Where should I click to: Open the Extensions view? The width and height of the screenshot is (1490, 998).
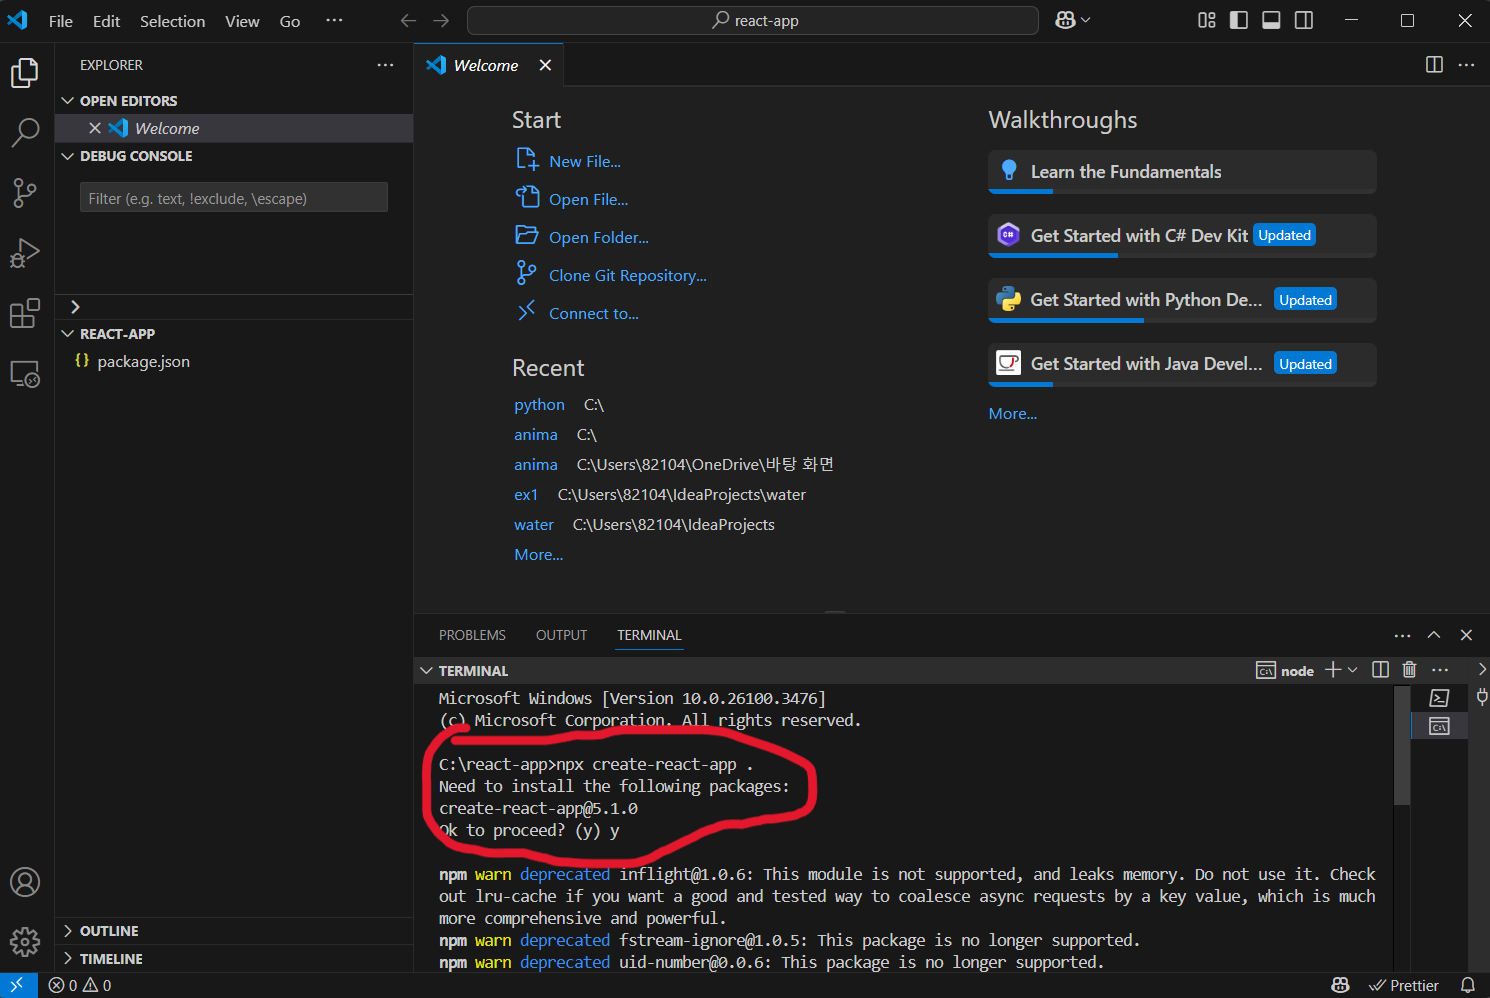pos(25,314)
